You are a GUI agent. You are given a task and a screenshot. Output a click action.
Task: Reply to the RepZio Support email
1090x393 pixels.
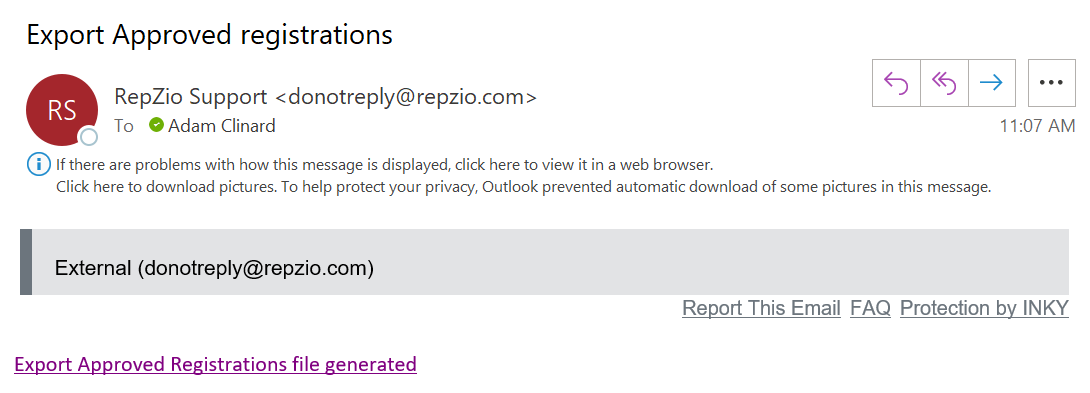coord(896,83)
